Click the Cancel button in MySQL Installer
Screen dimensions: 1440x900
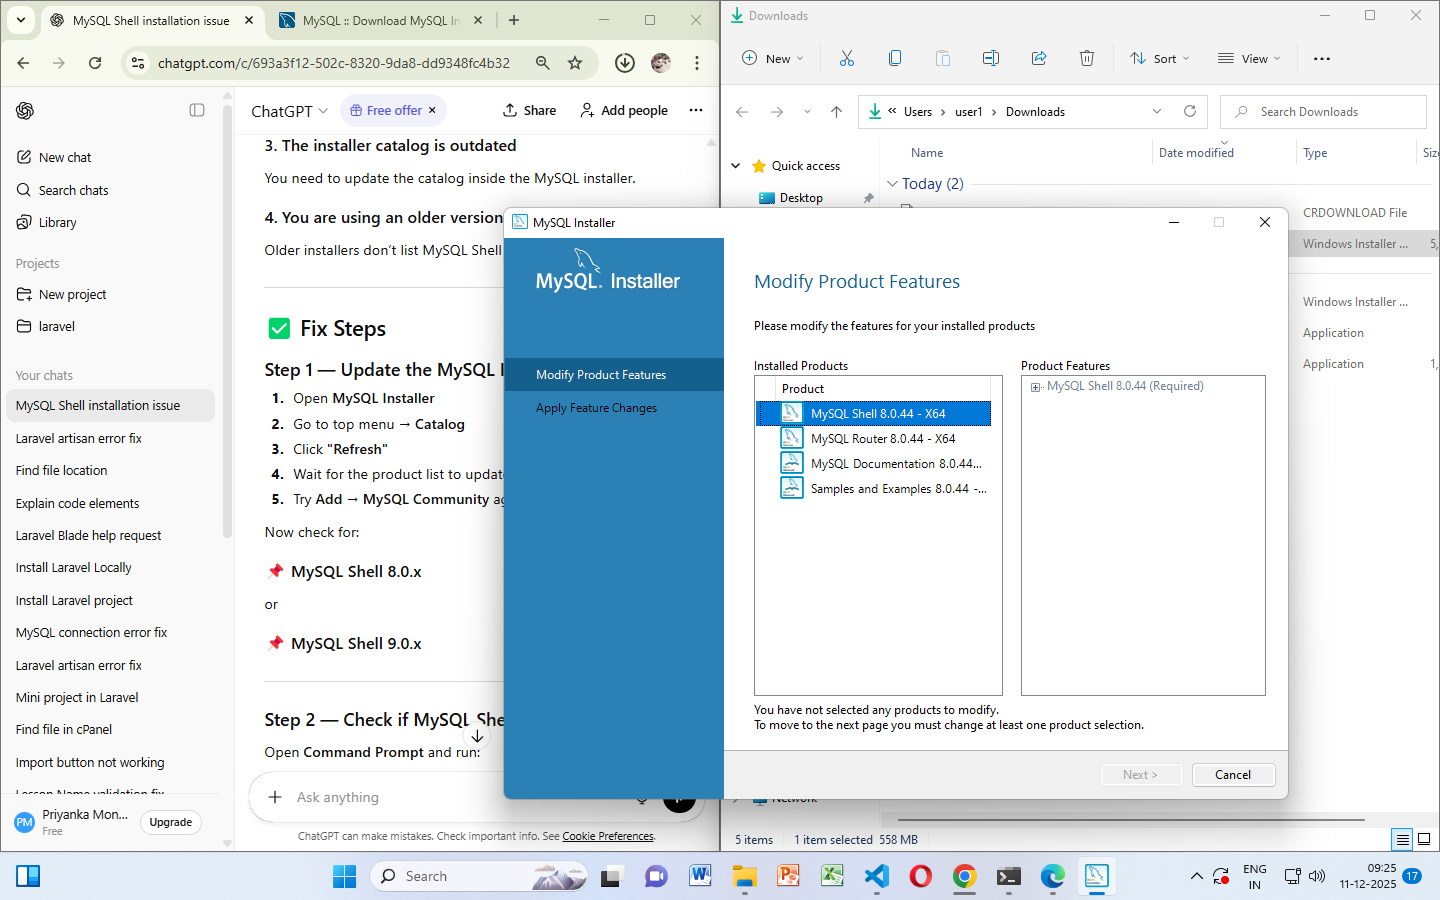pyautogui.click(x=1232, y=775)
